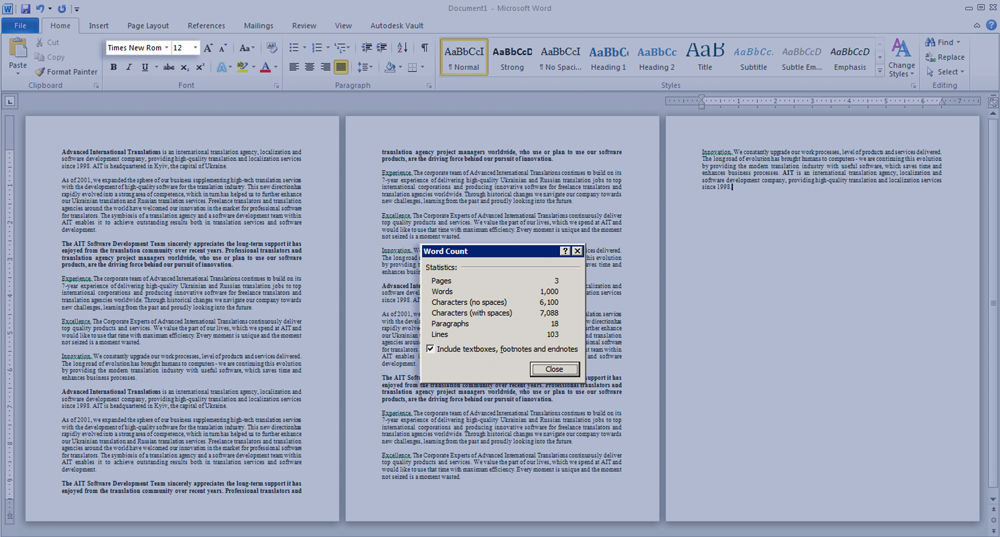Toggle justify alignment

pos(341,67)
